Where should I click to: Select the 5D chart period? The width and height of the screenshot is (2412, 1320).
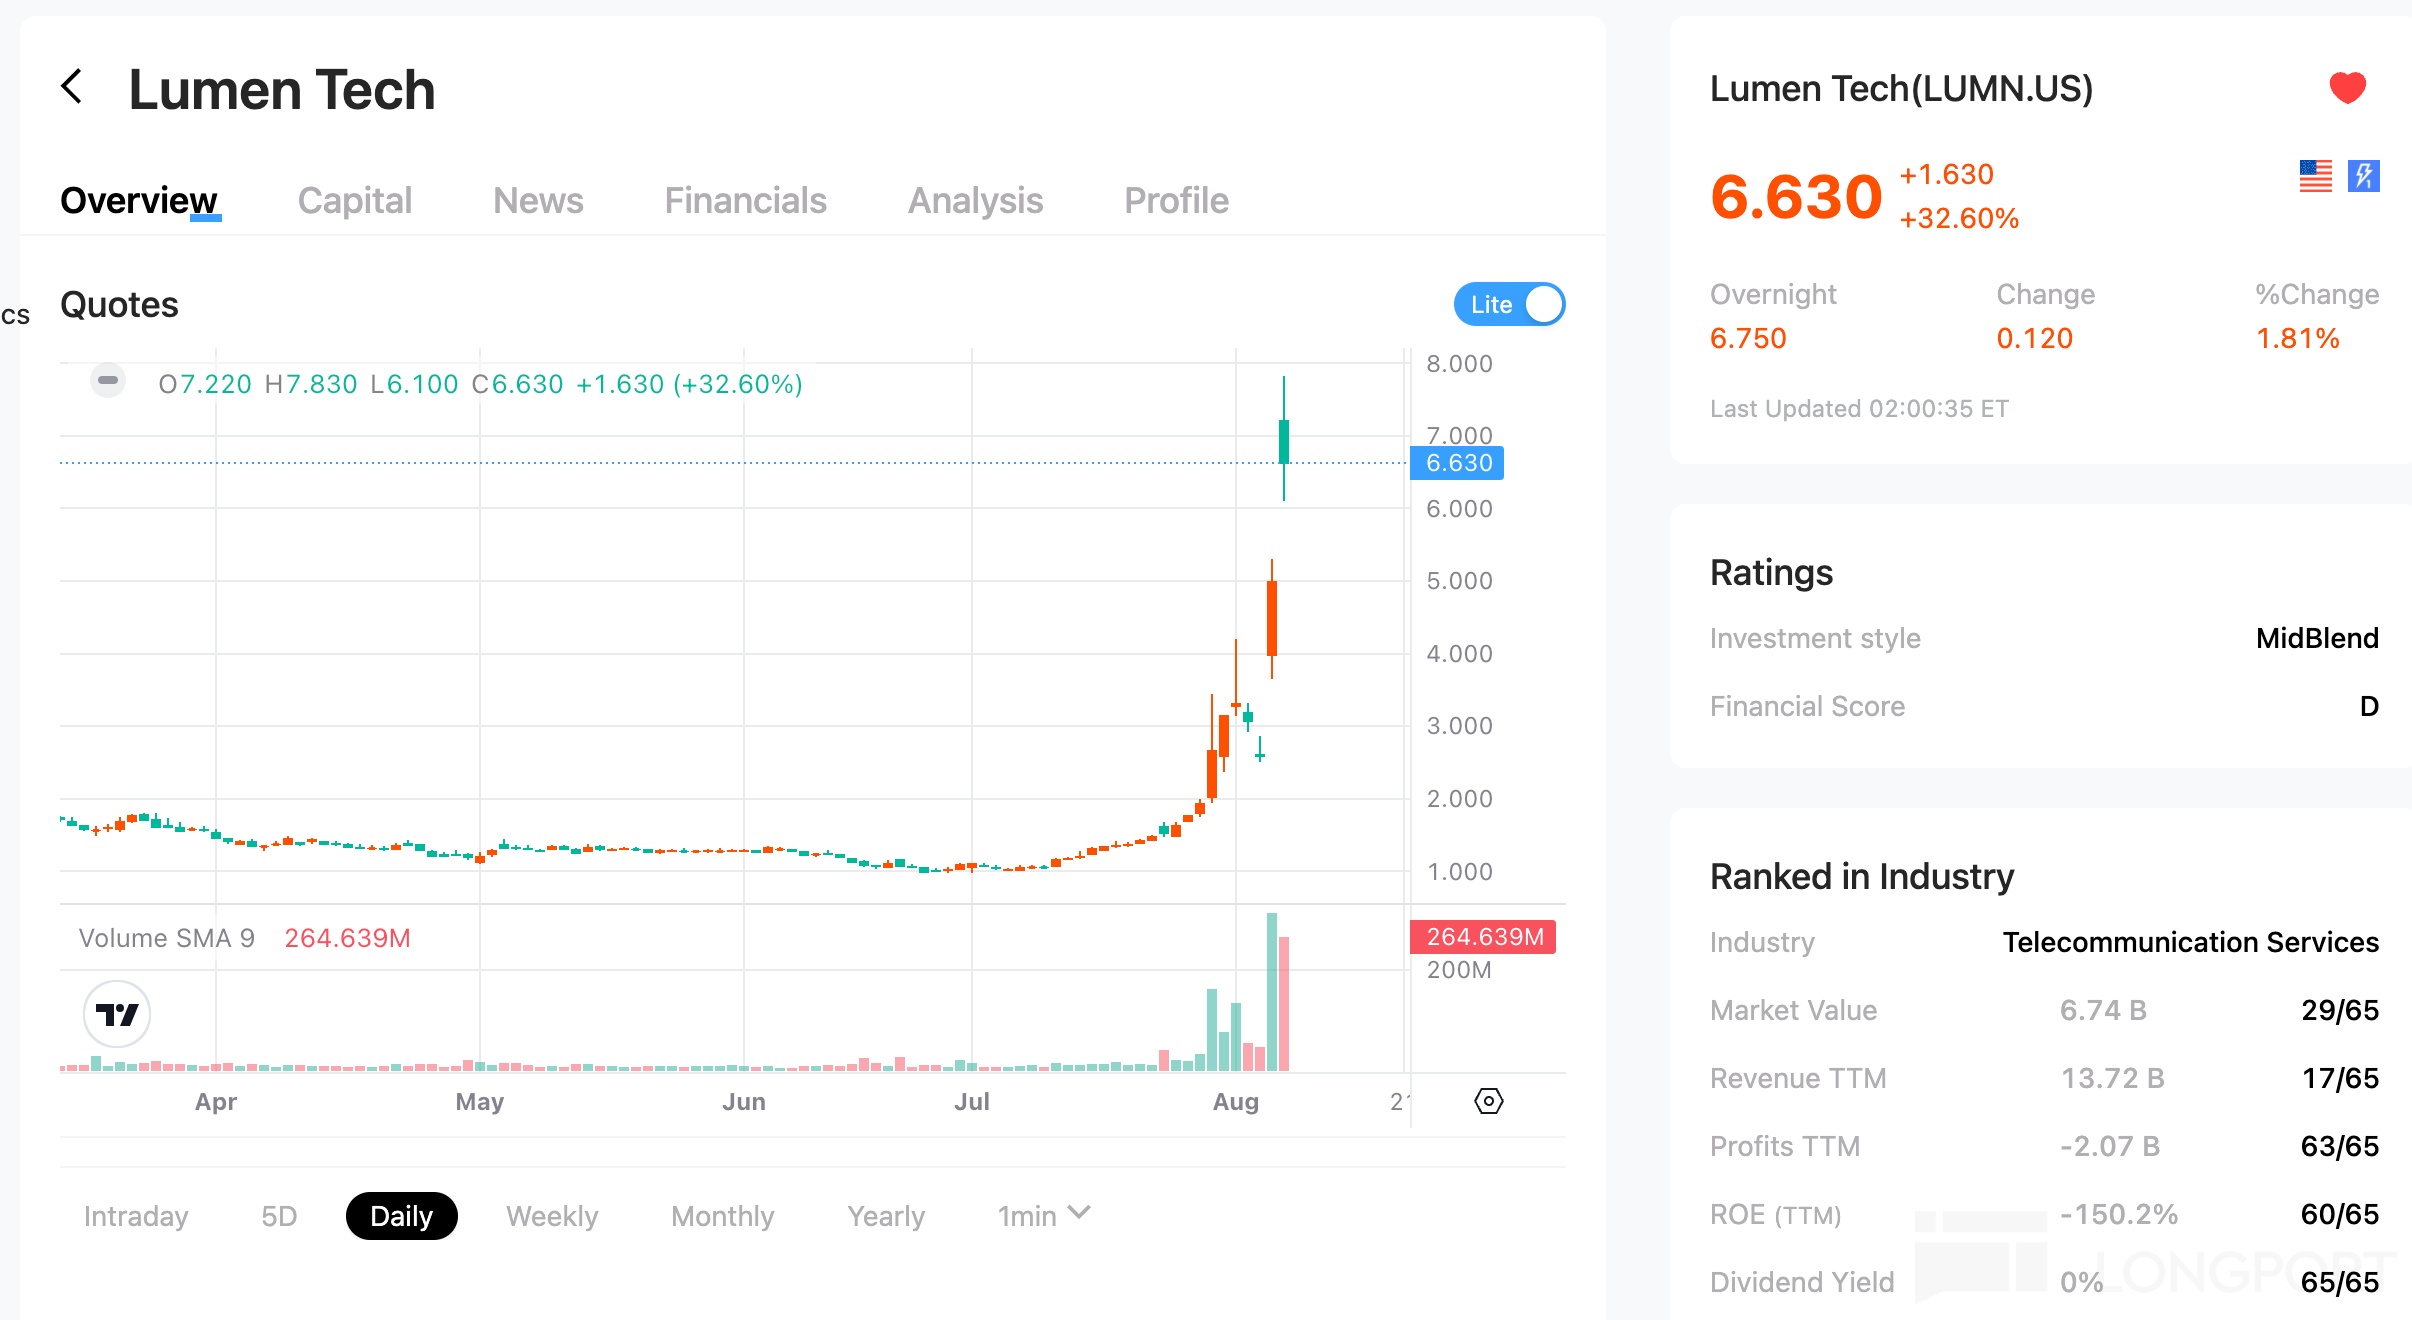280,1216
